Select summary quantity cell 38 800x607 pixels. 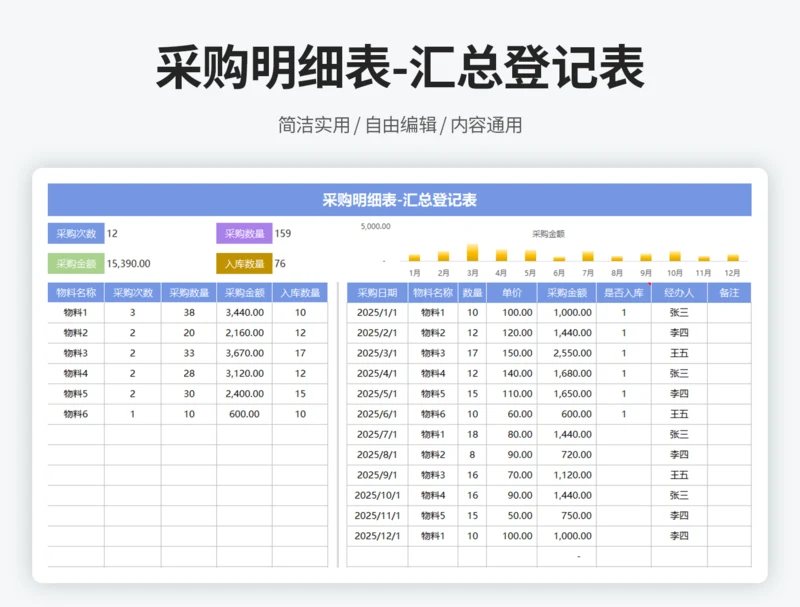pyautogui.click(x=189, y=313)
